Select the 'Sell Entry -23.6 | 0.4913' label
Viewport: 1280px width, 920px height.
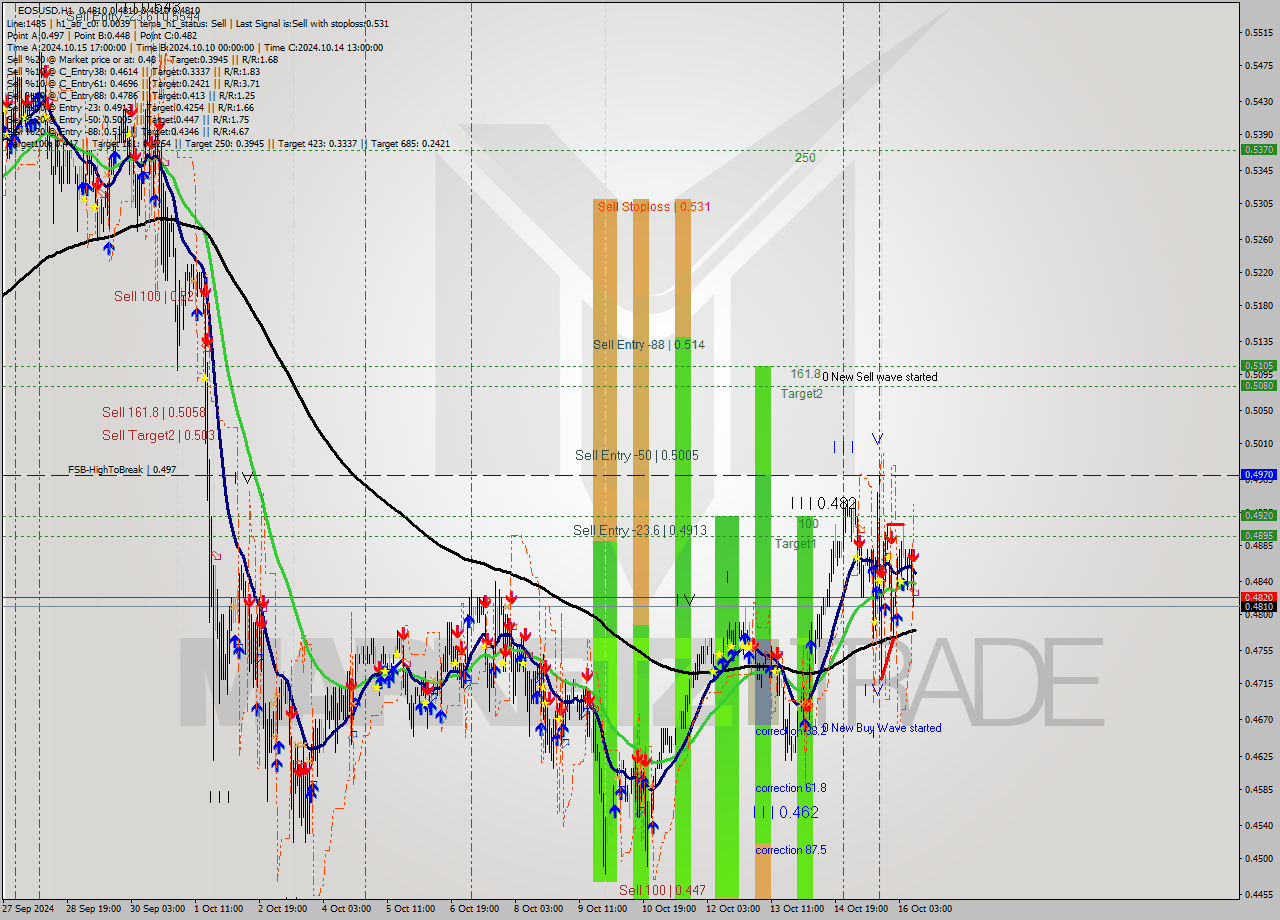point(640,531)
